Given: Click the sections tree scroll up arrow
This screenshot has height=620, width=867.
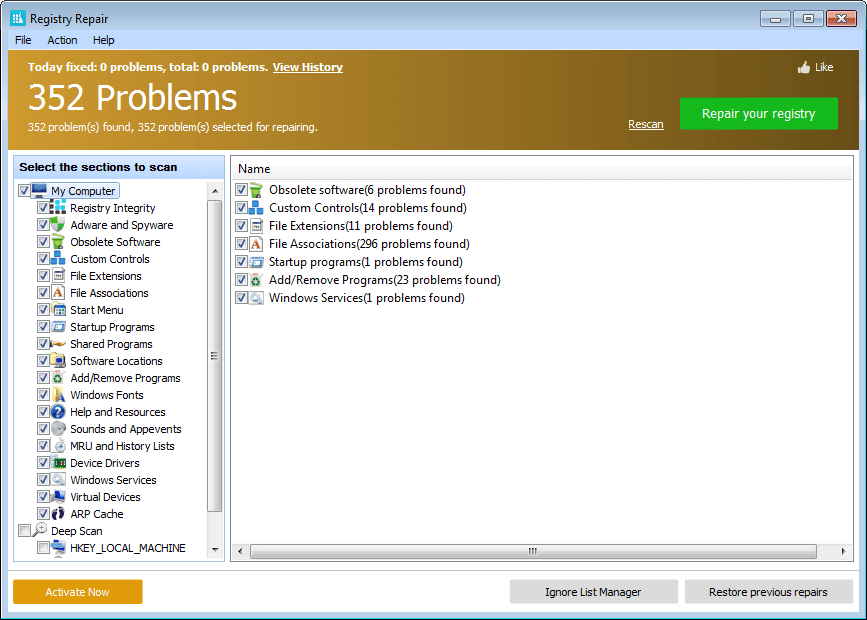Looking at the screenshot, I should [215, 191].
